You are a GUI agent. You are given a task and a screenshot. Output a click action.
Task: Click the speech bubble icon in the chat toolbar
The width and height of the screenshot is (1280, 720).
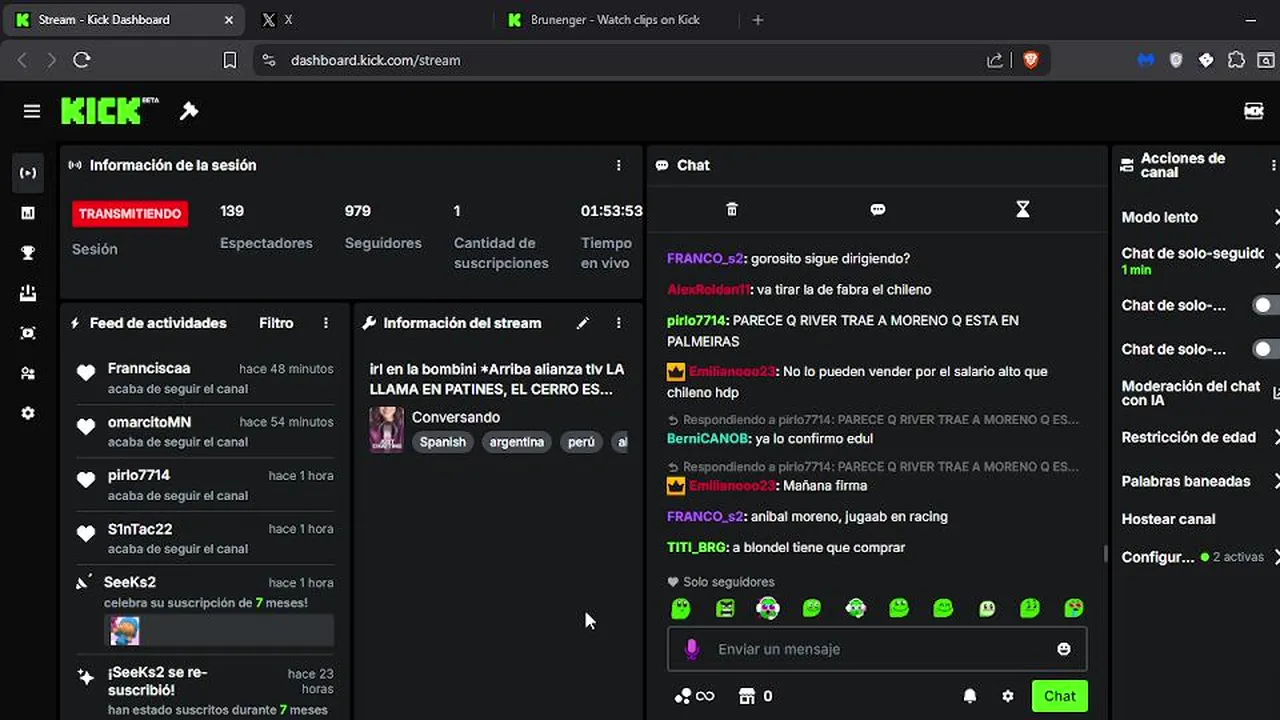[878, 209]
